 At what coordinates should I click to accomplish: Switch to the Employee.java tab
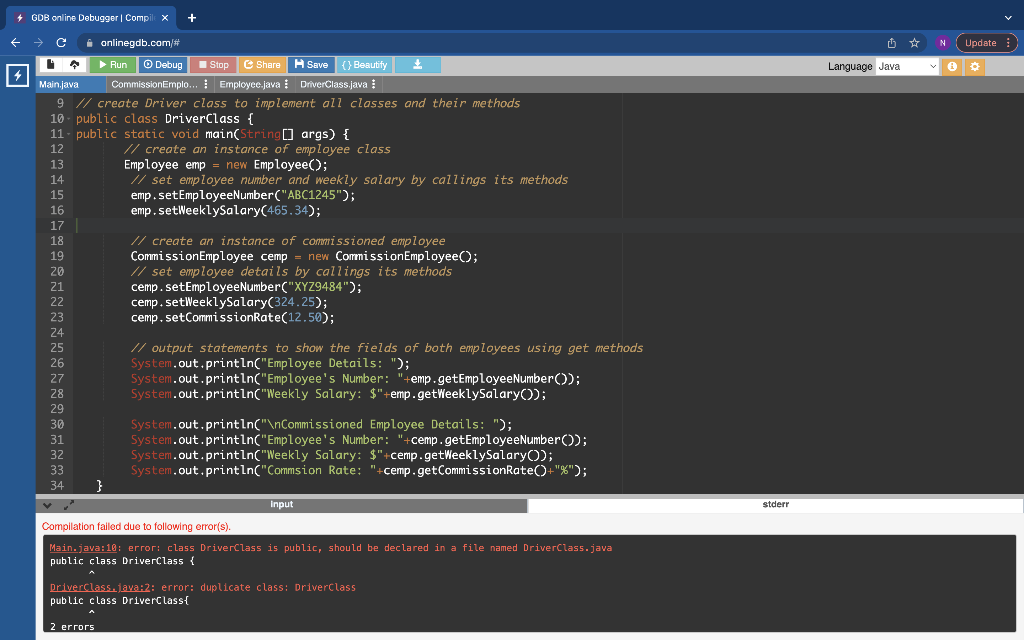point(249,84)
